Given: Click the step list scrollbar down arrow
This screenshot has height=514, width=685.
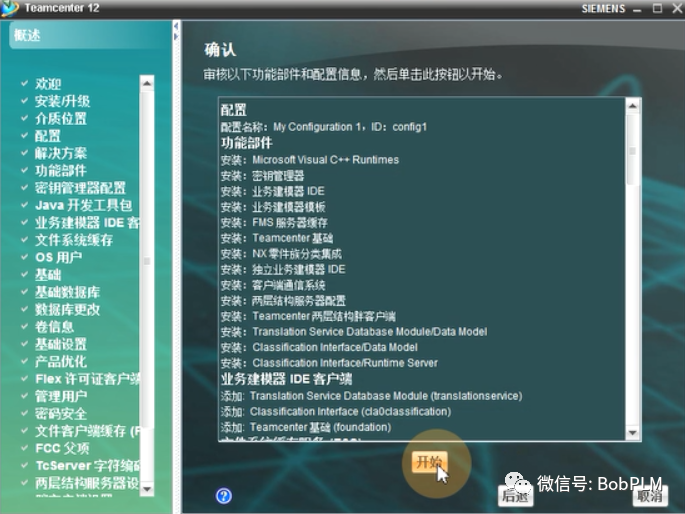Looking at the screenshot, I should (x=147, y=489).
